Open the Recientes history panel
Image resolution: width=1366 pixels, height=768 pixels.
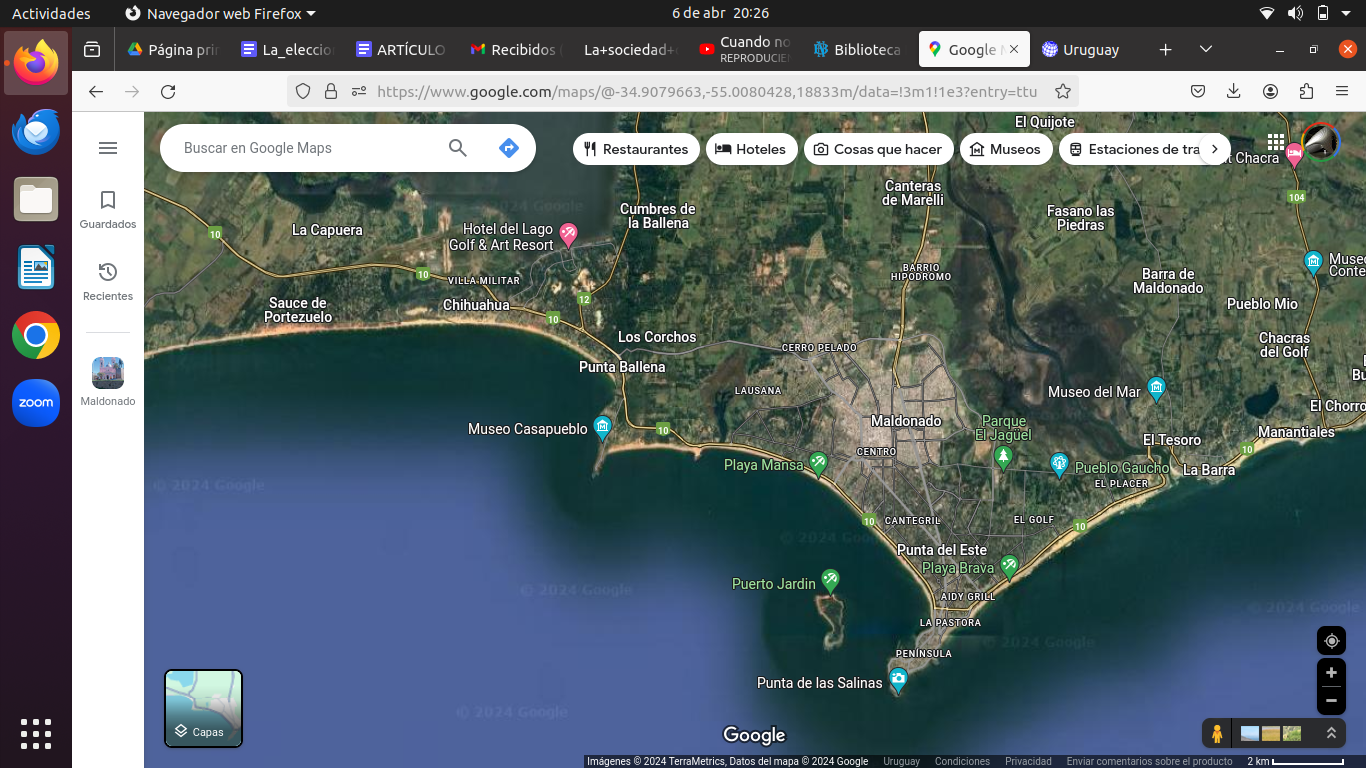click(x=108, y=281)
